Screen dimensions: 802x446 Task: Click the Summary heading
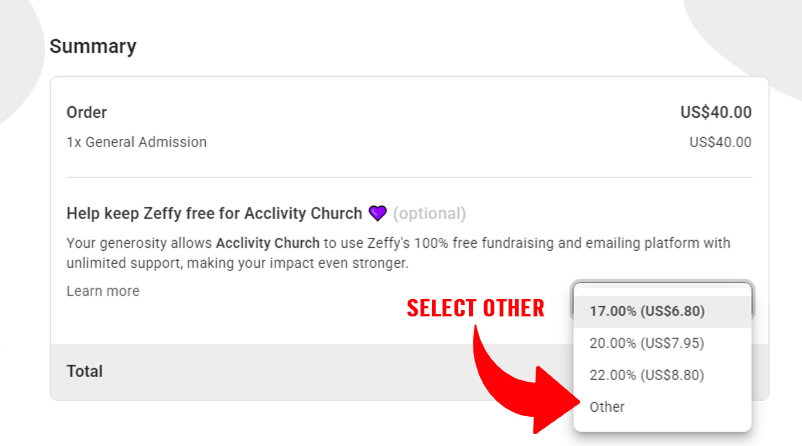[x=93, y=46]
